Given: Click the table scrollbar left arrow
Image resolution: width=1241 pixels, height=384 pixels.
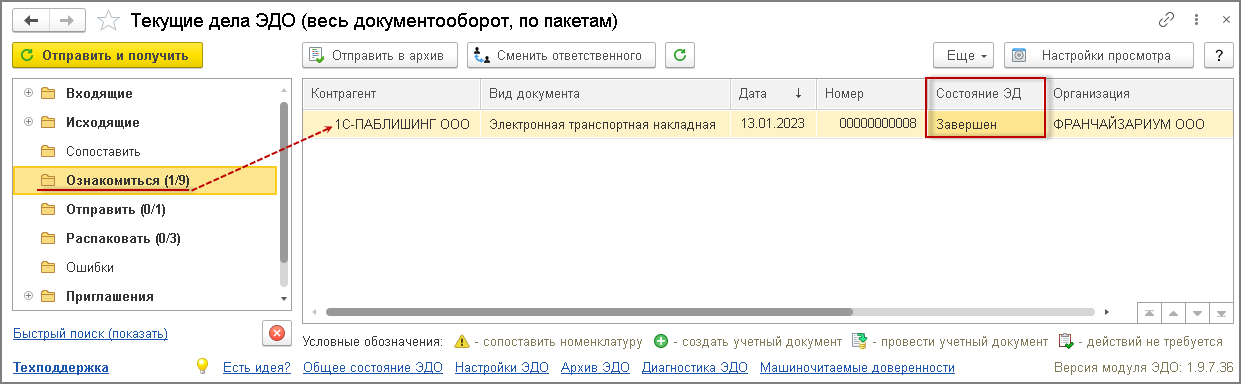Looking at the screenshot, I should point(314,313).
